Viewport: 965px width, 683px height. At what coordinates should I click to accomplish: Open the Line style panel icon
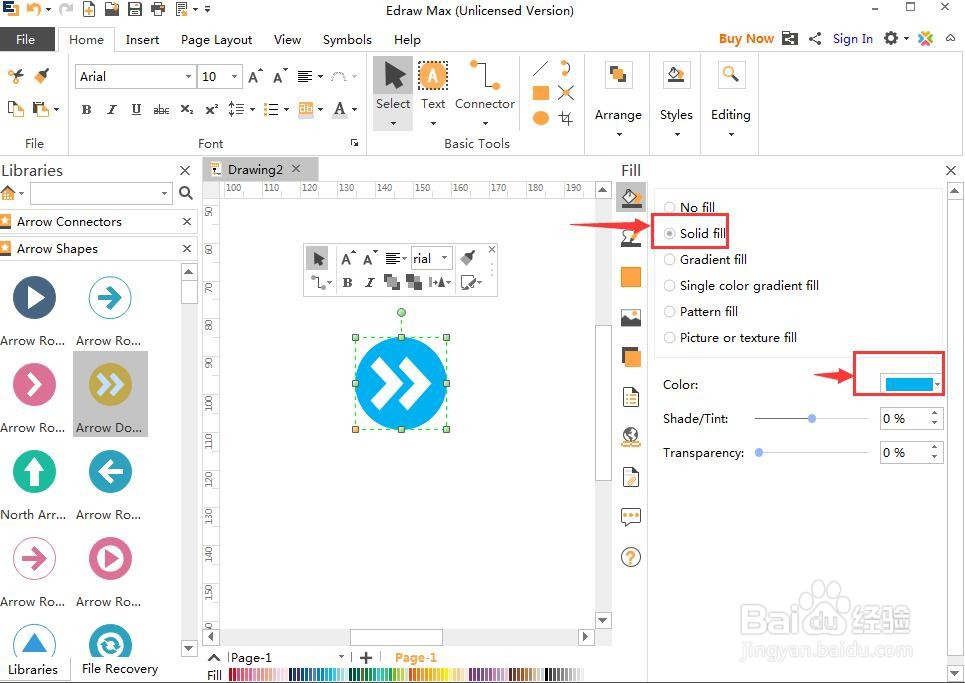pyautogui.click(x=631, y=237)
